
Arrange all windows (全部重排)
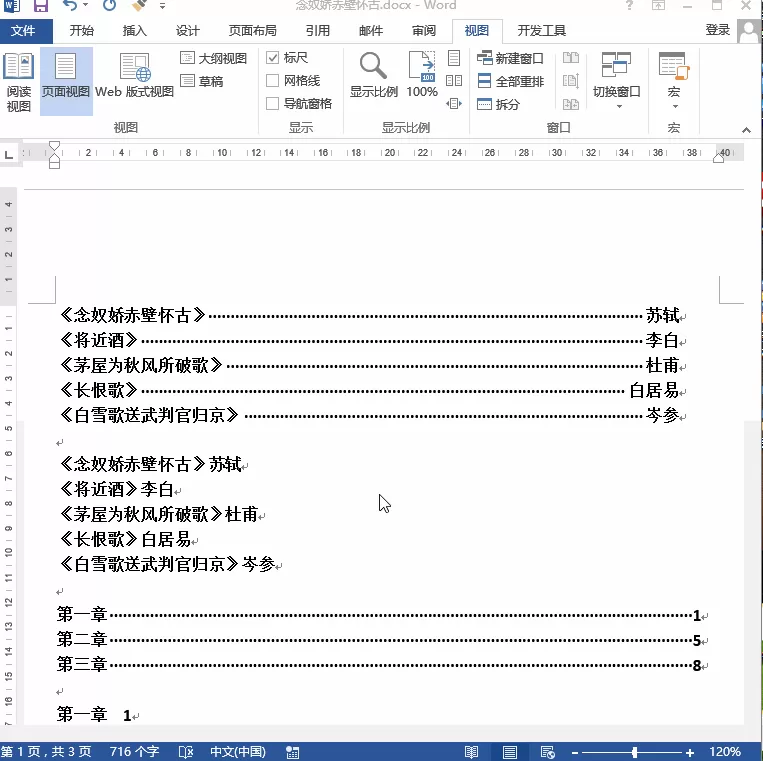pyautogui.click(x=510, y=81)
